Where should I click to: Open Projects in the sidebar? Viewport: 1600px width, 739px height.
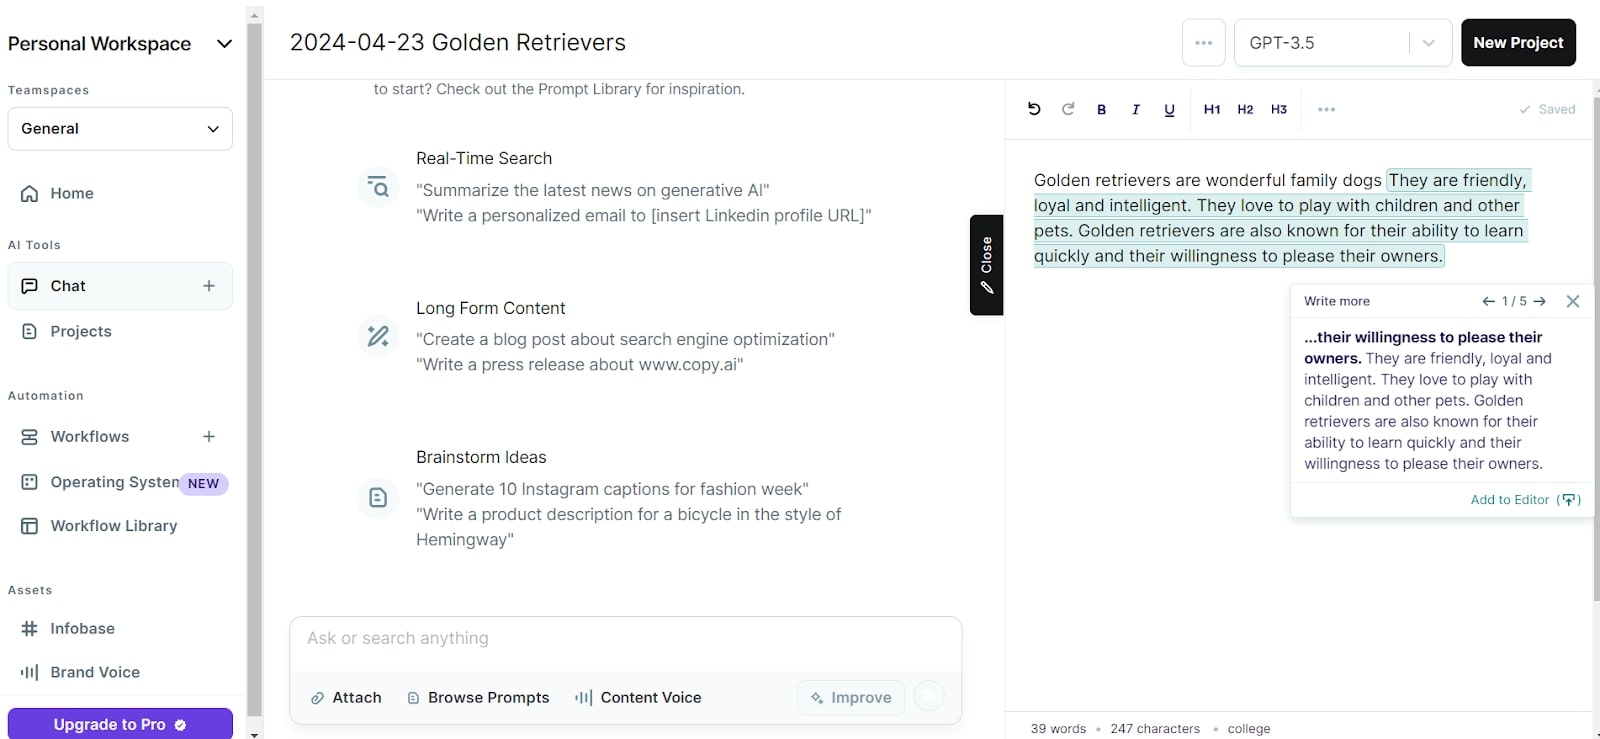81,331
